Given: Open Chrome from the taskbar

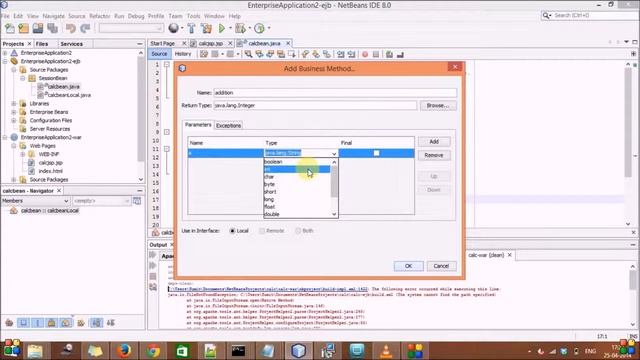Looking at the screenshot, I should point(153,351).
